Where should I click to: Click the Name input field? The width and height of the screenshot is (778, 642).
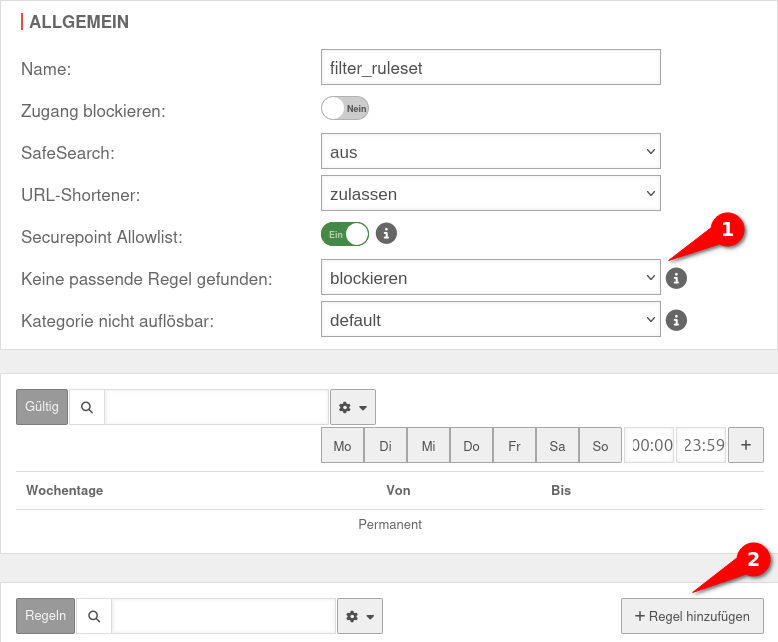tap(490, 67)
